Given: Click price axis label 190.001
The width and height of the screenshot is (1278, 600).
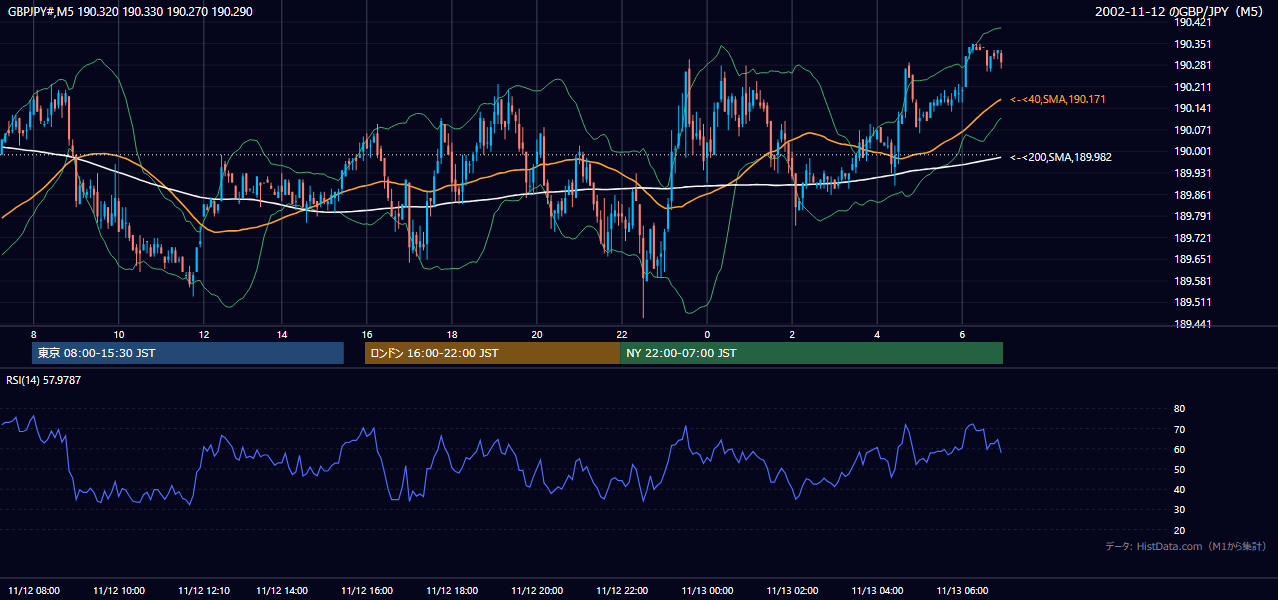Looking at the screenshot, I should 1192,151.
